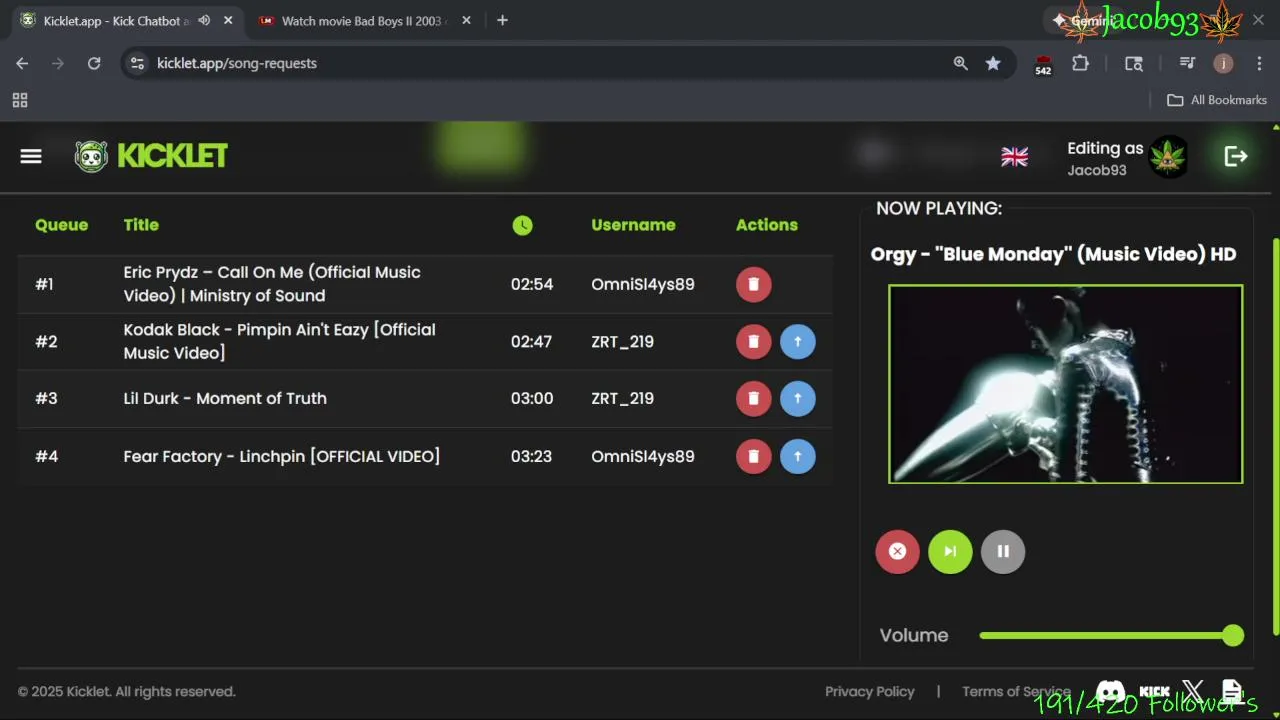The width and height of the screenshot is (1280, 720).
Task: Delete Kodak Black Pimpin Ain't Eazy request
Action: [754, 341]
